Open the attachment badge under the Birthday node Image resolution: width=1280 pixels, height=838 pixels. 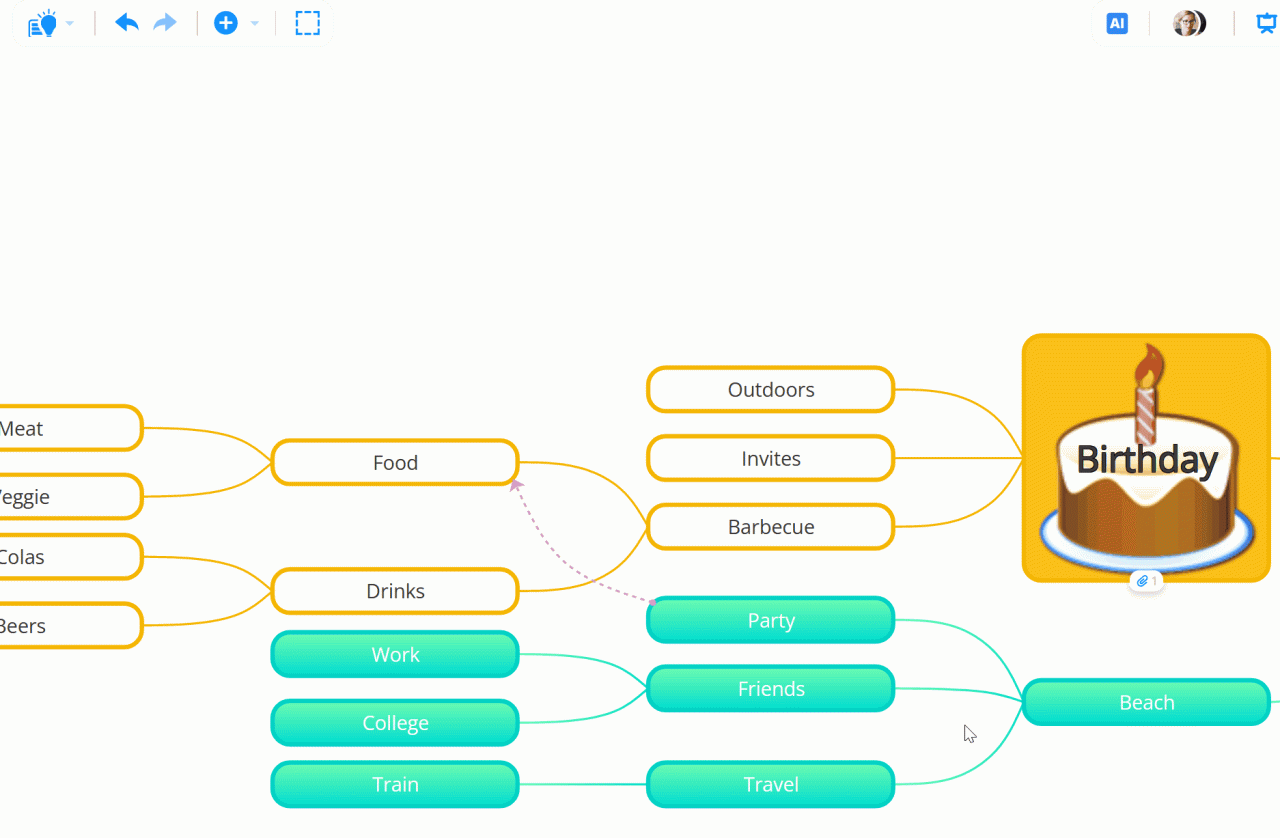pos(1146,580)
